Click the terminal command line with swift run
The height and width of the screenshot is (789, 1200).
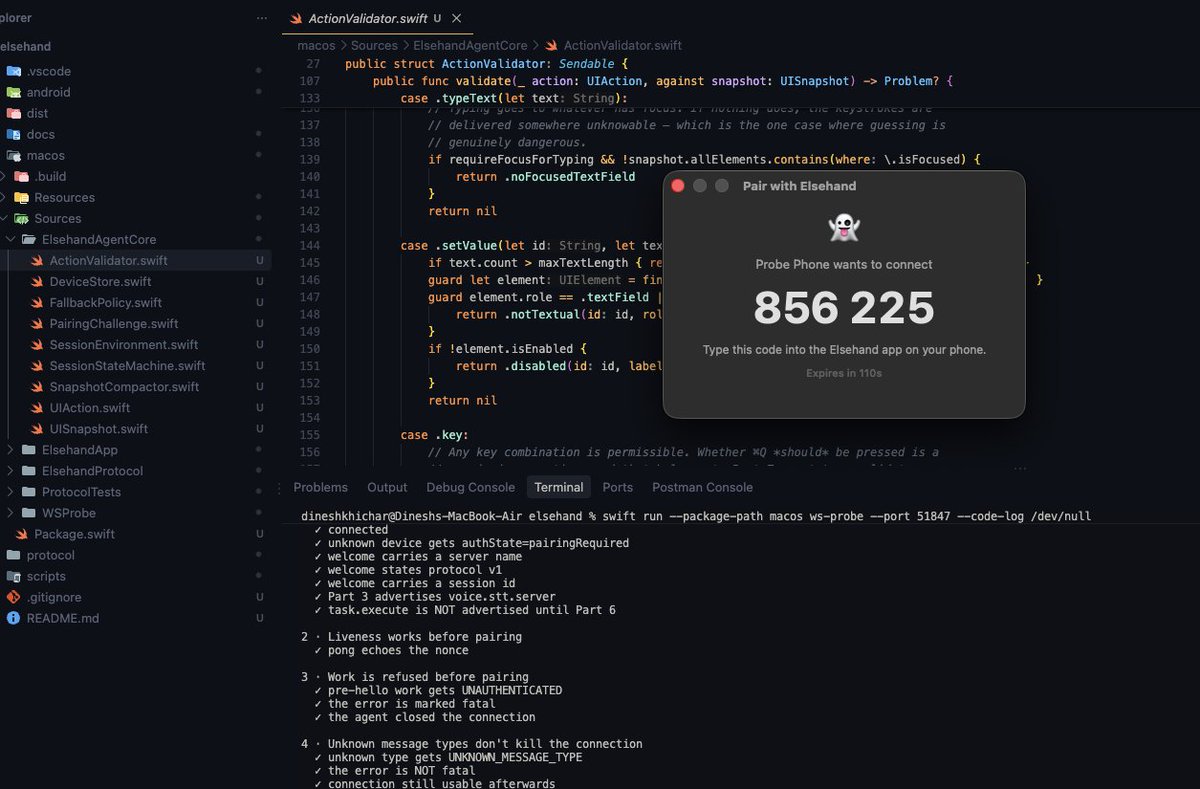click(696, 516)
